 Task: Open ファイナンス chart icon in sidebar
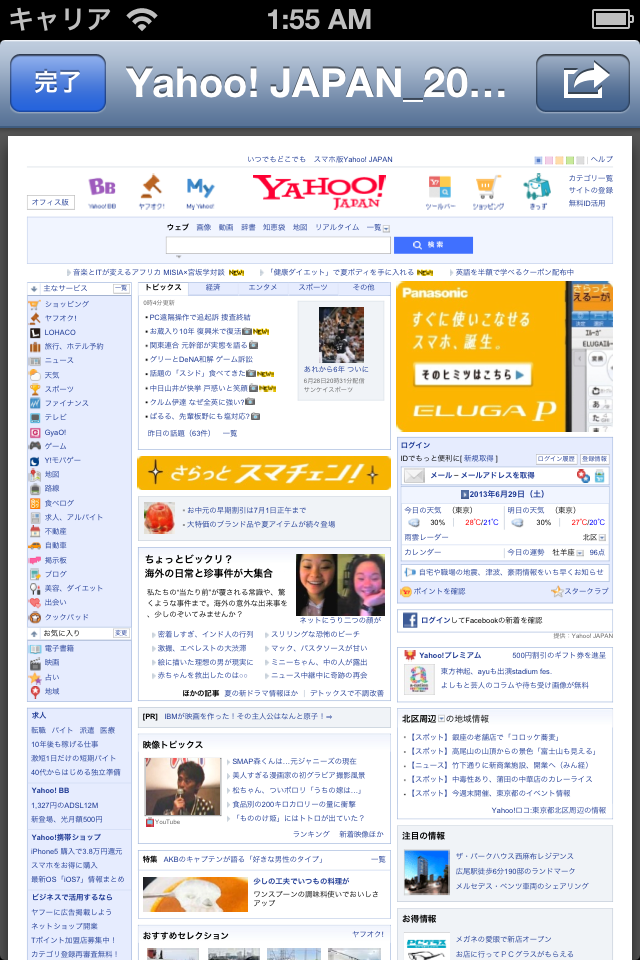36,403
